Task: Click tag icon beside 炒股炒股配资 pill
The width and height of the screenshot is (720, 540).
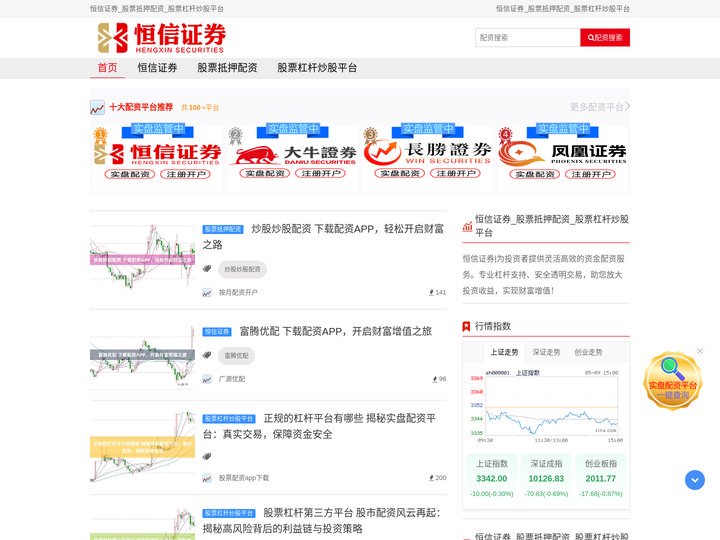Action: (207, 269)
